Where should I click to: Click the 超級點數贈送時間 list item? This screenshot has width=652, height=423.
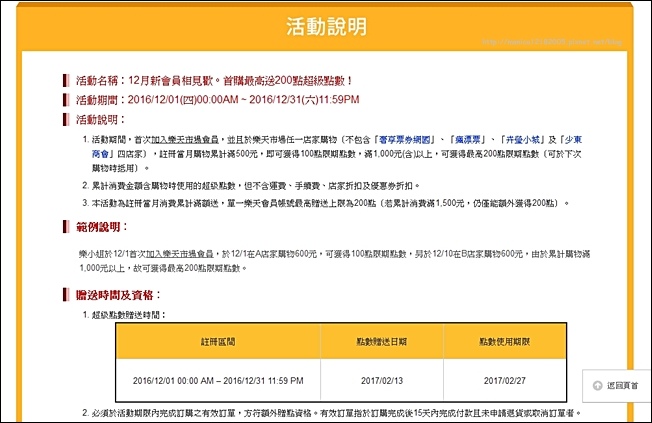[x=128, y=315]
